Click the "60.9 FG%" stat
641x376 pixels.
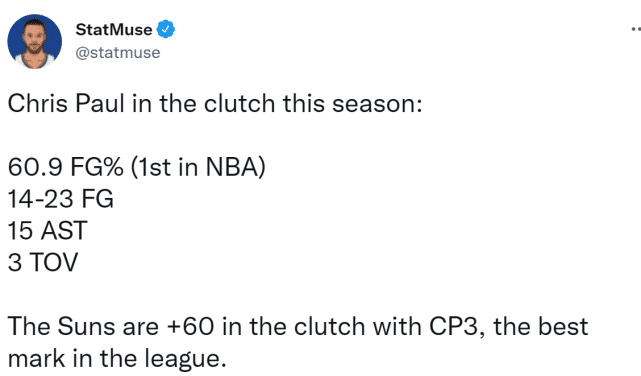pyautogui.click(x=65, y=167)
